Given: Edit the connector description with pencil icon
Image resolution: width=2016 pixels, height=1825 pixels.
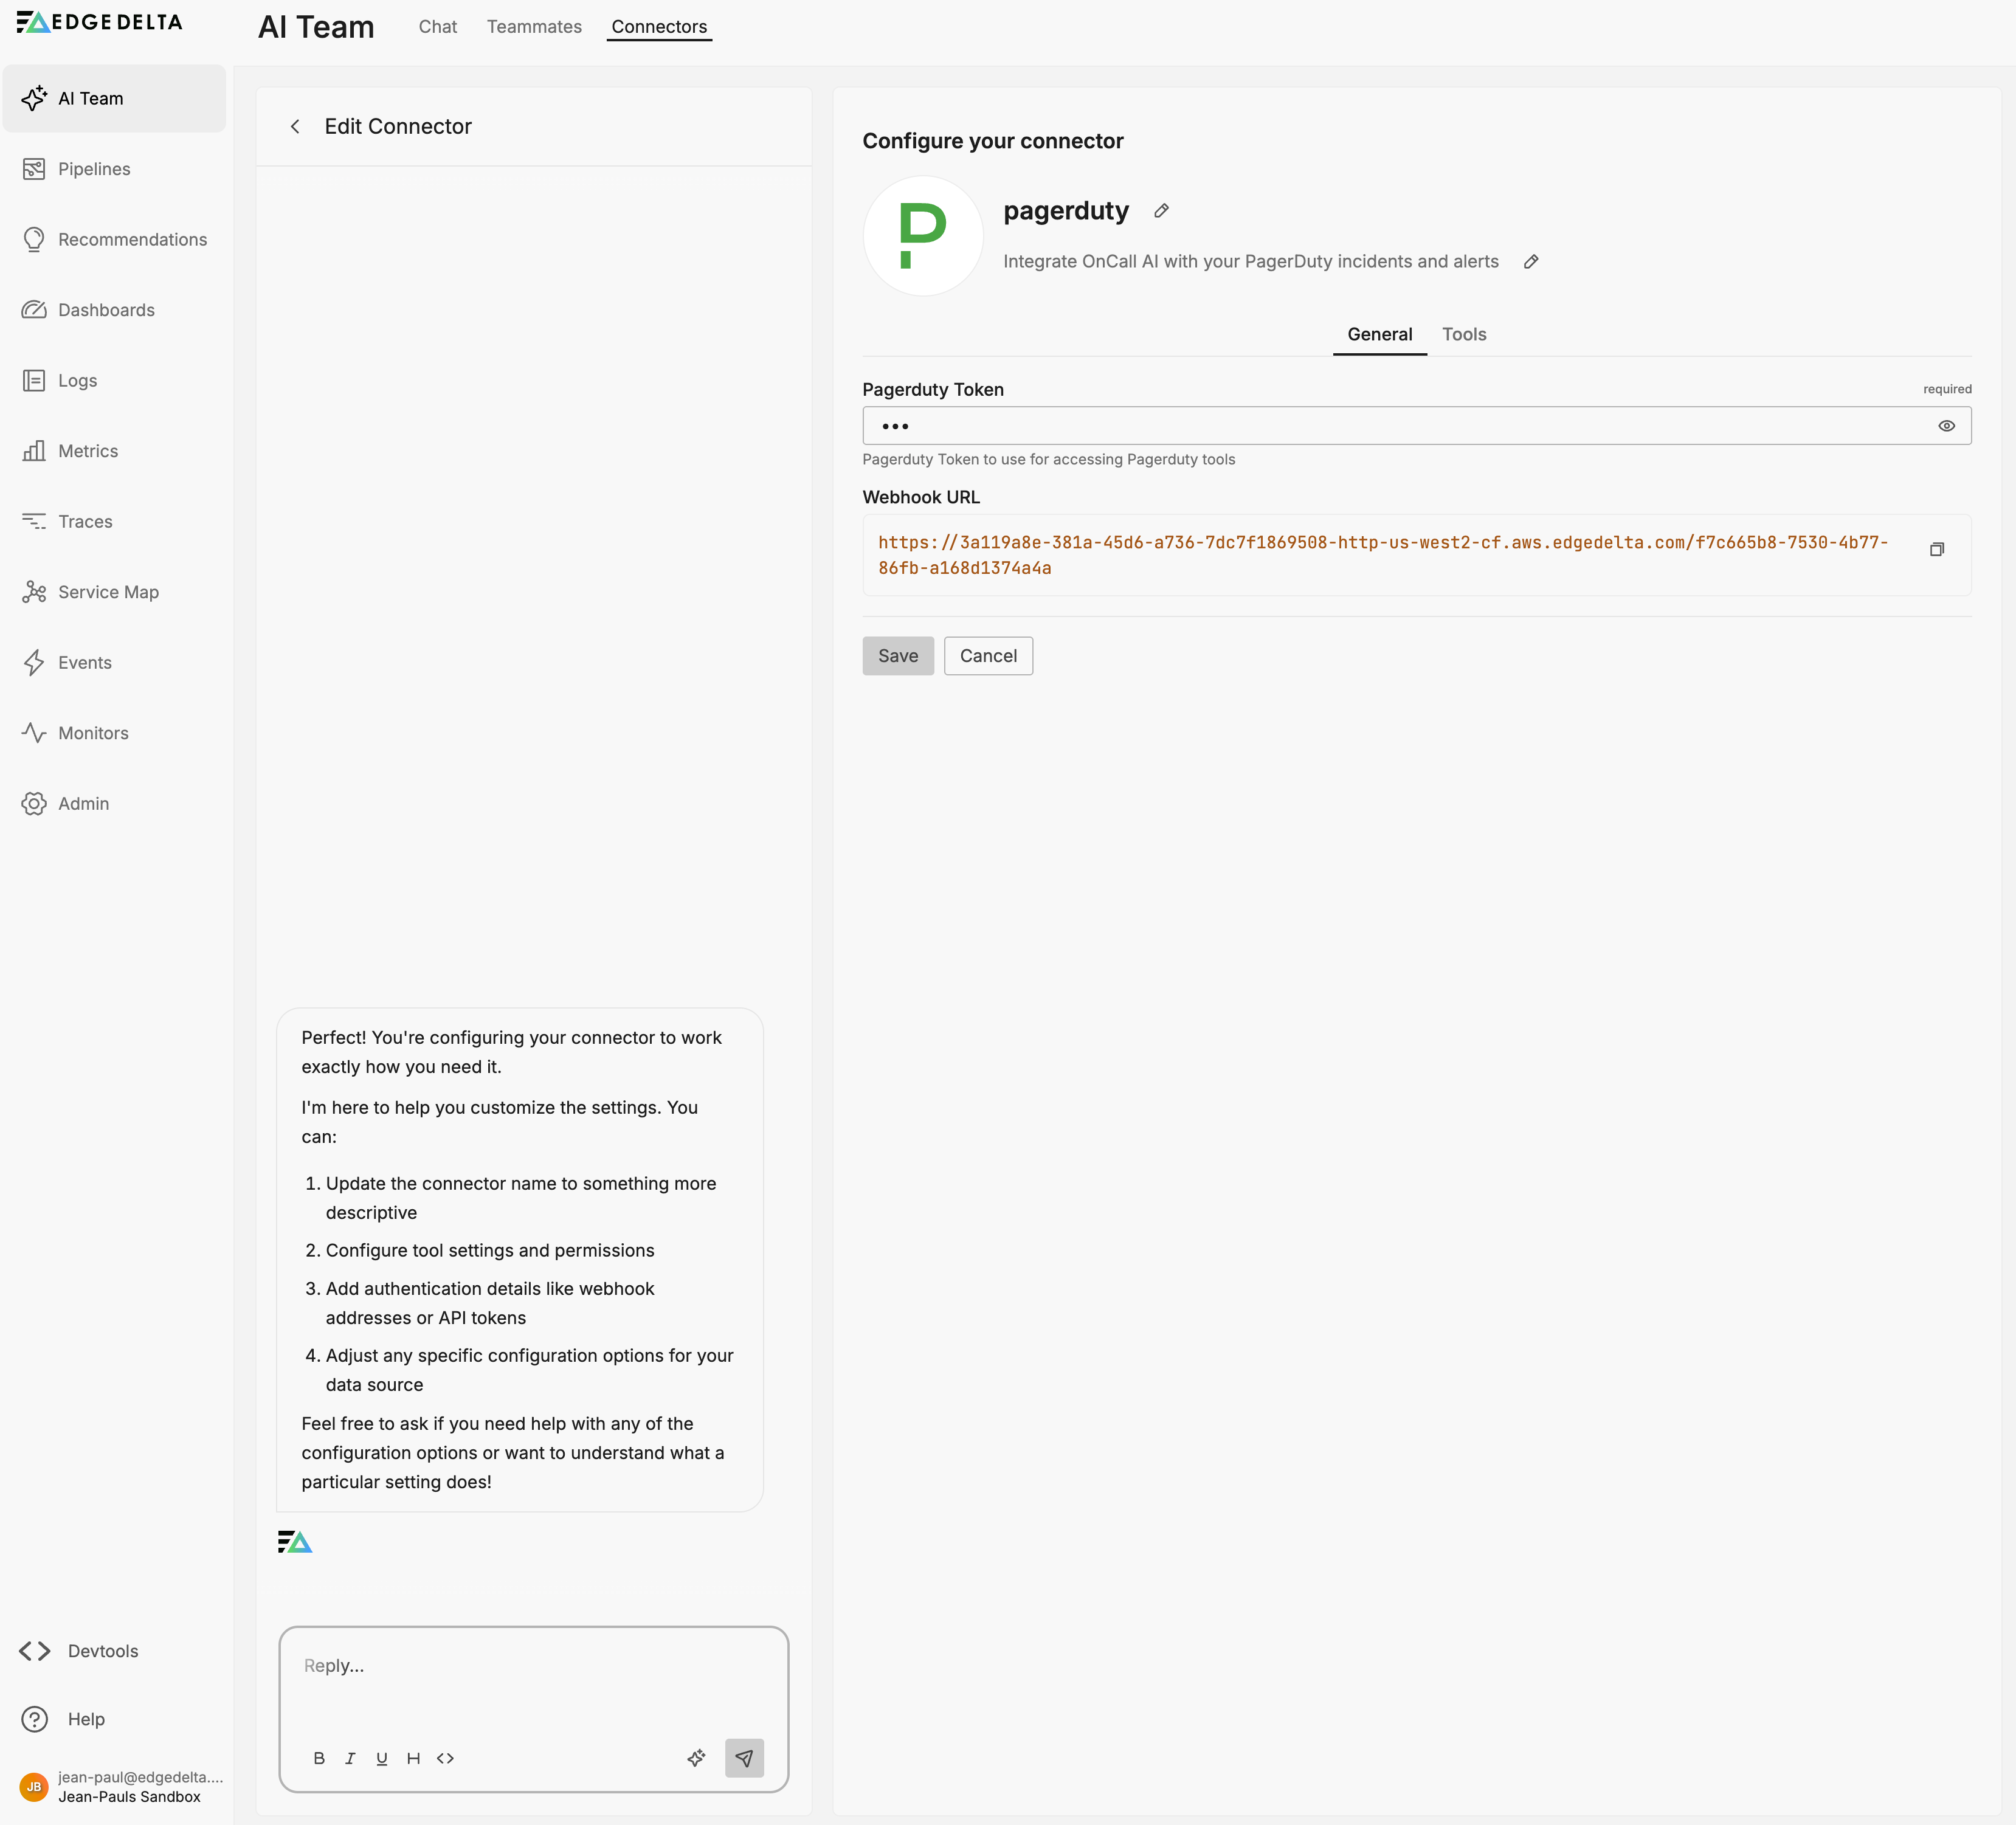Looking at the screenshot, I should (1530, 262).
